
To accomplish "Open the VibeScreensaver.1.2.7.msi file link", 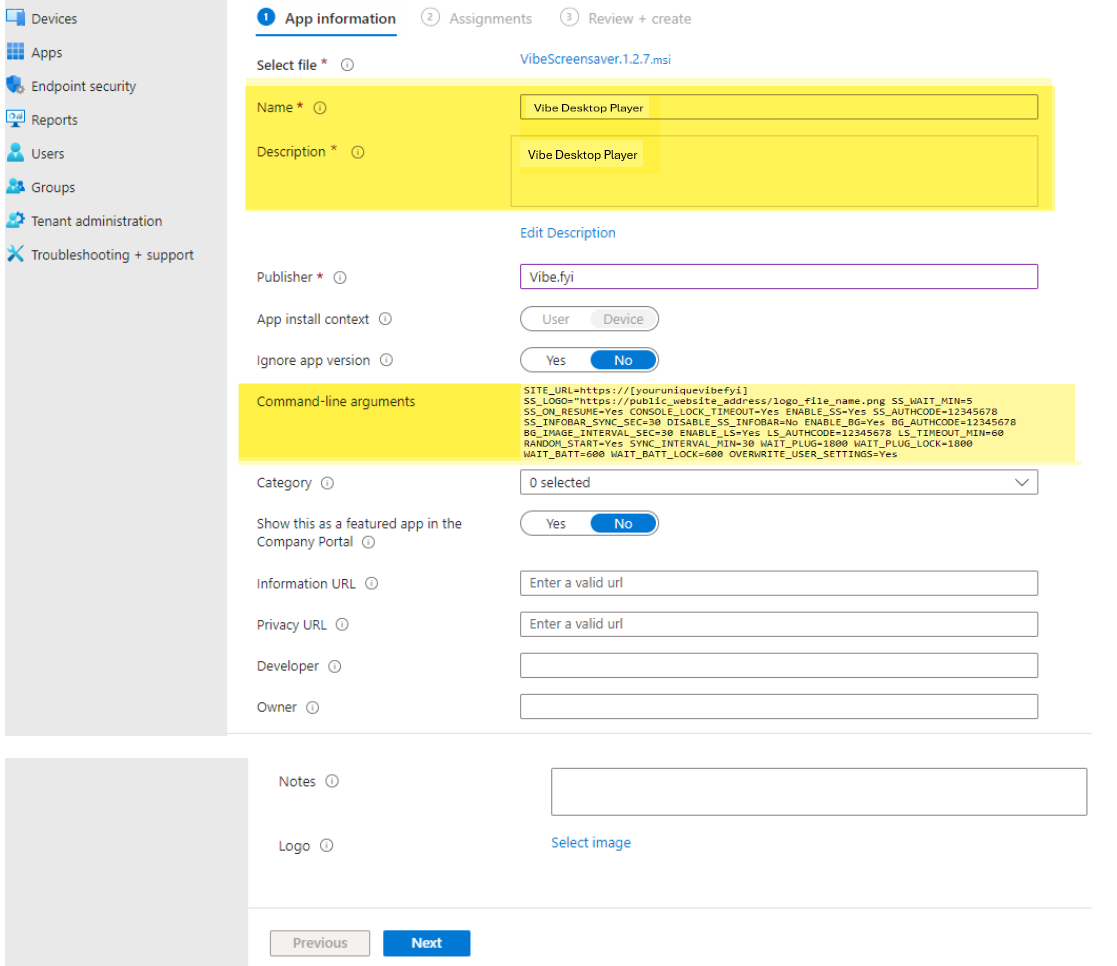I will click(595, 59).
